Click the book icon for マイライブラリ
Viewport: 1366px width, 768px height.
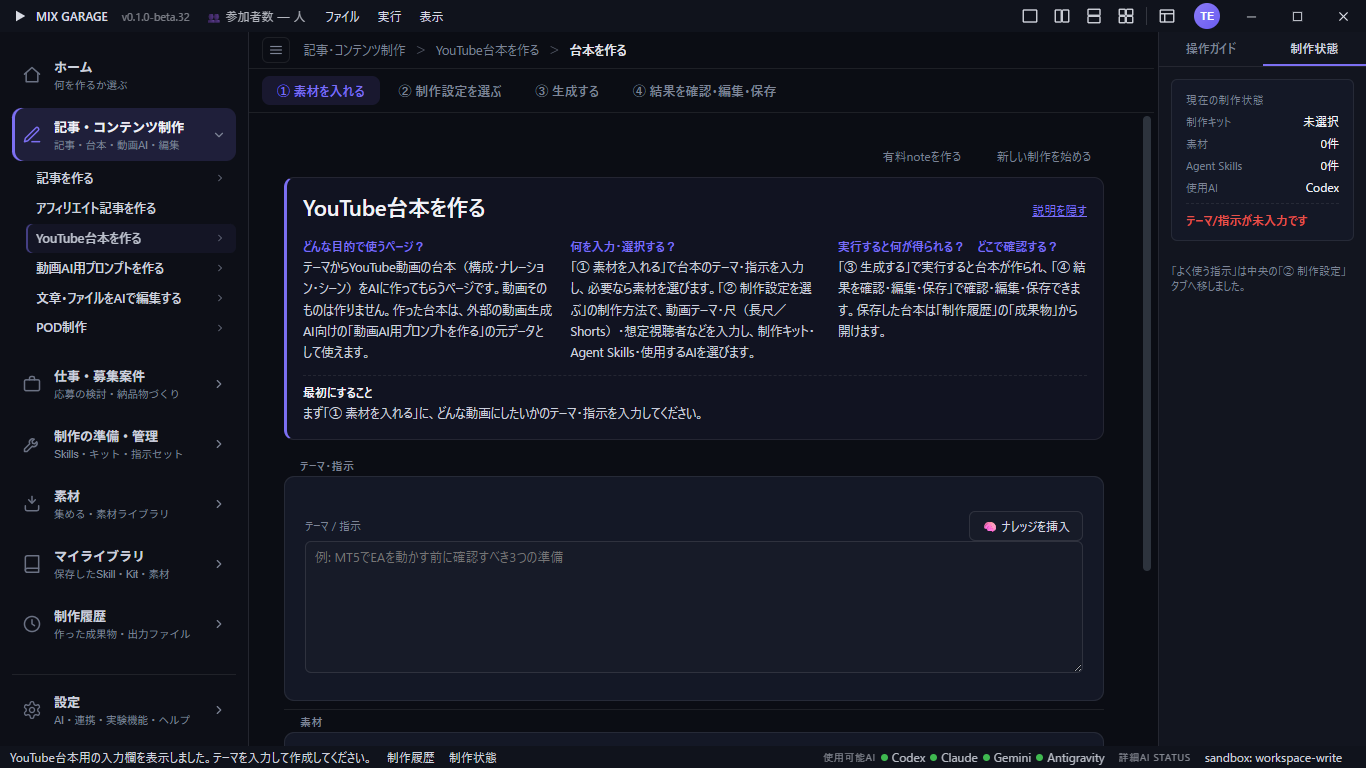tap(32, 564)
